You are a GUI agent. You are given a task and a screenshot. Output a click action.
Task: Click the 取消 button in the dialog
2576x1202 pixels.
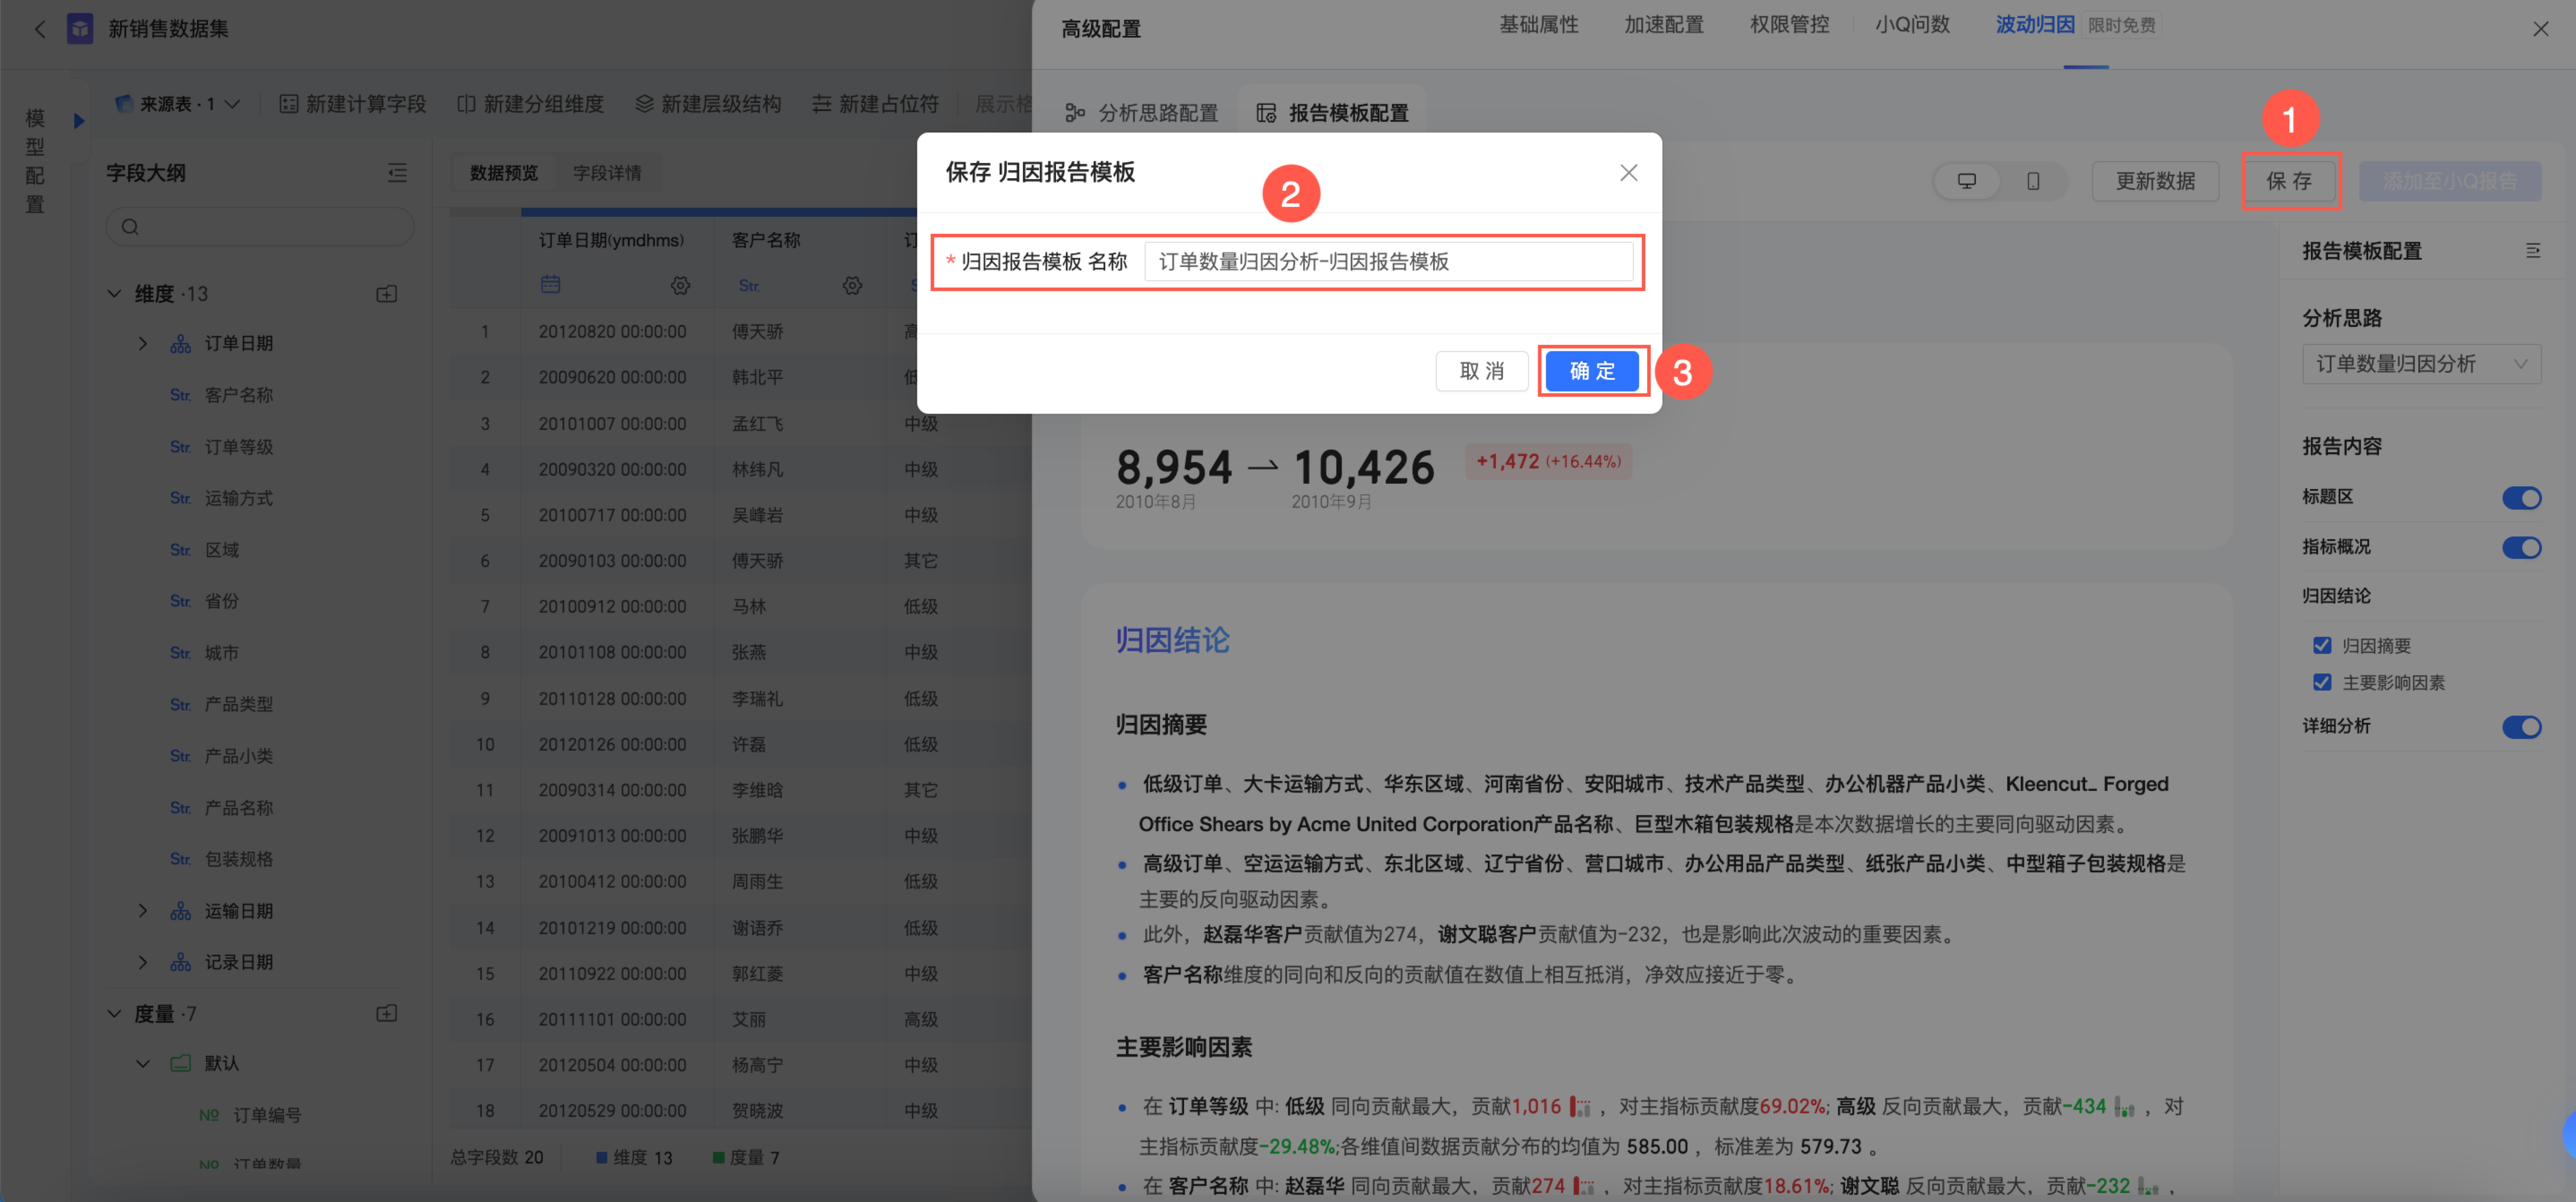(x=1481, y=371)
